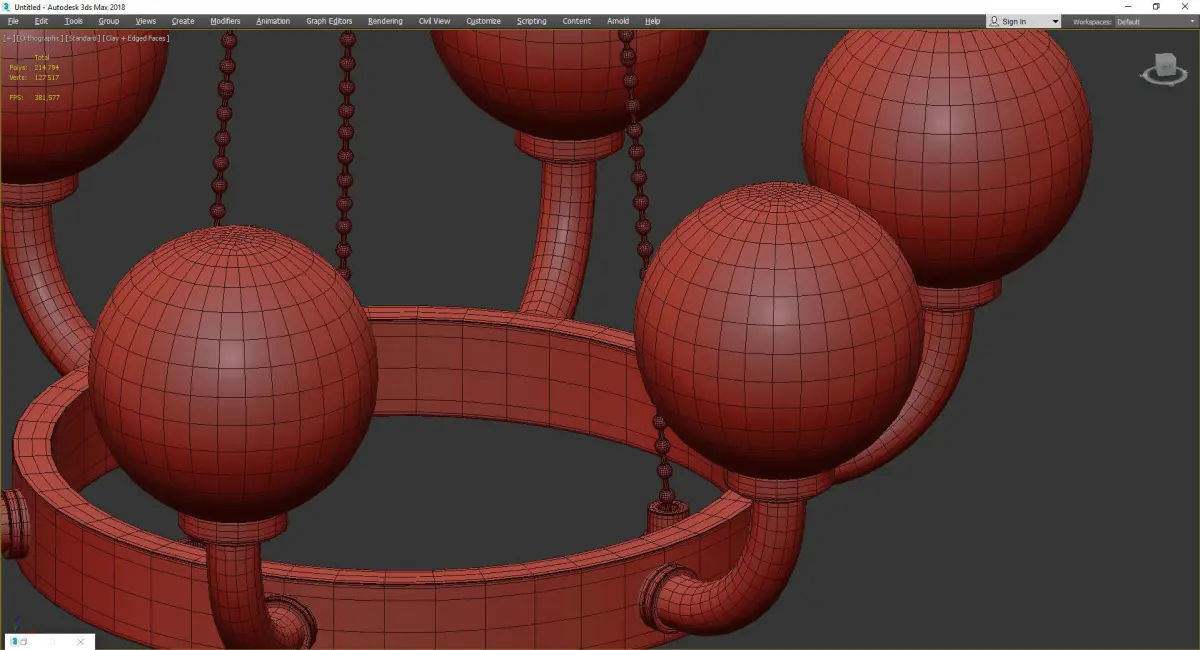Expand the Sign In dropdown arrow

coord(1054,21)
